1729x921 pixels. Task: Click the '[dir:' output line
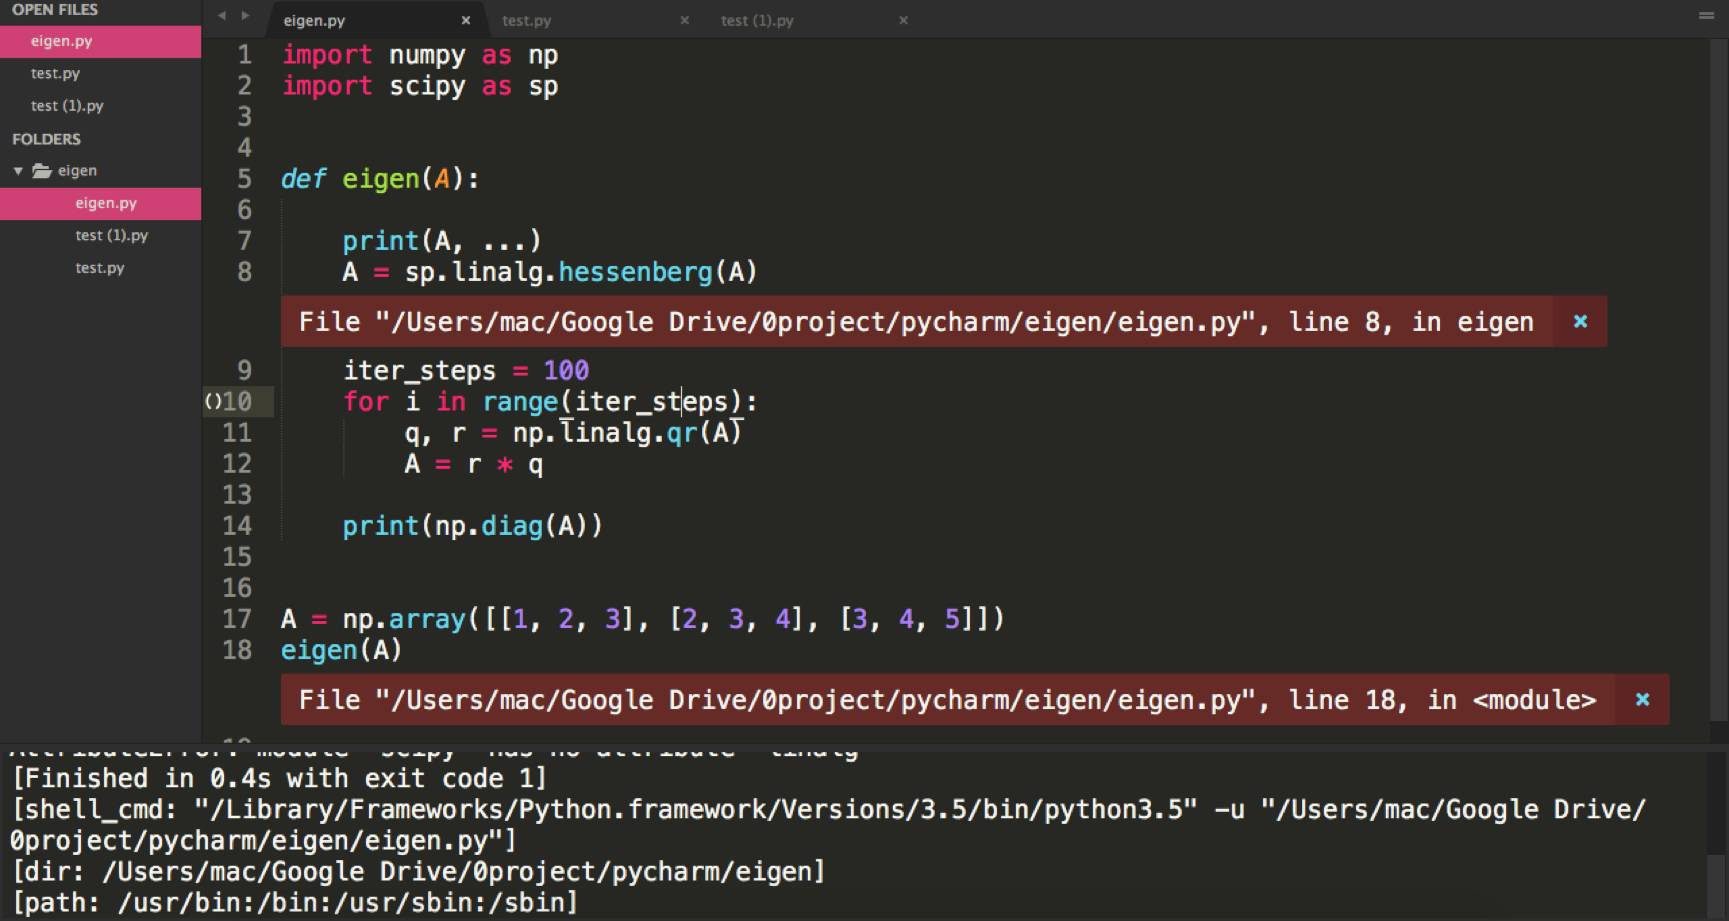tap(419, 871)
